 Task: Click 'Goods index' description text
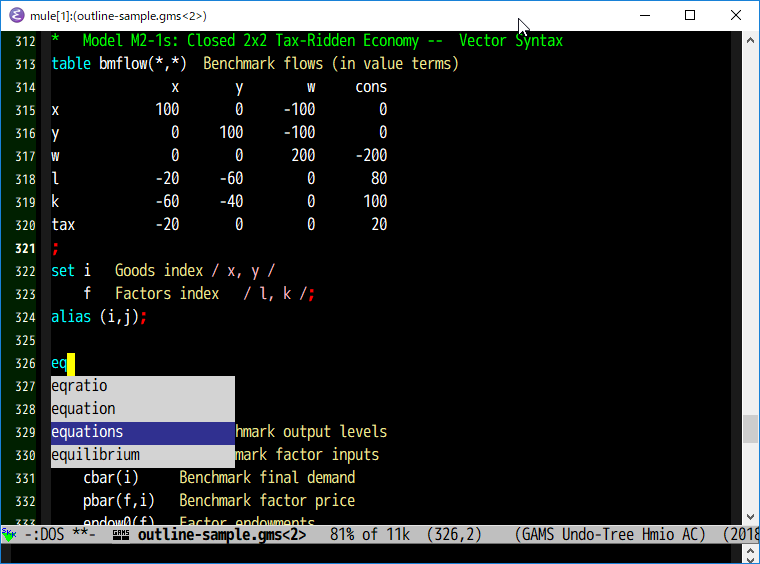[159, 270]
